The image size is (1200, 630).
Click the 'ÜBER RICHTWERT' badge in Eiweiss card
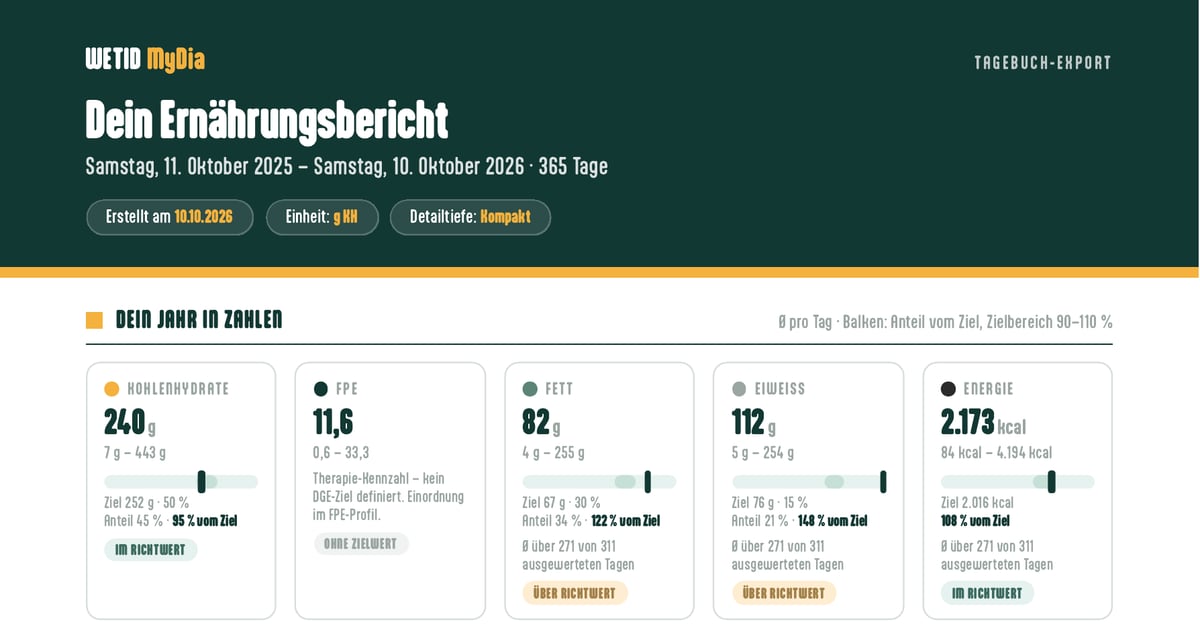pos(784,593)
